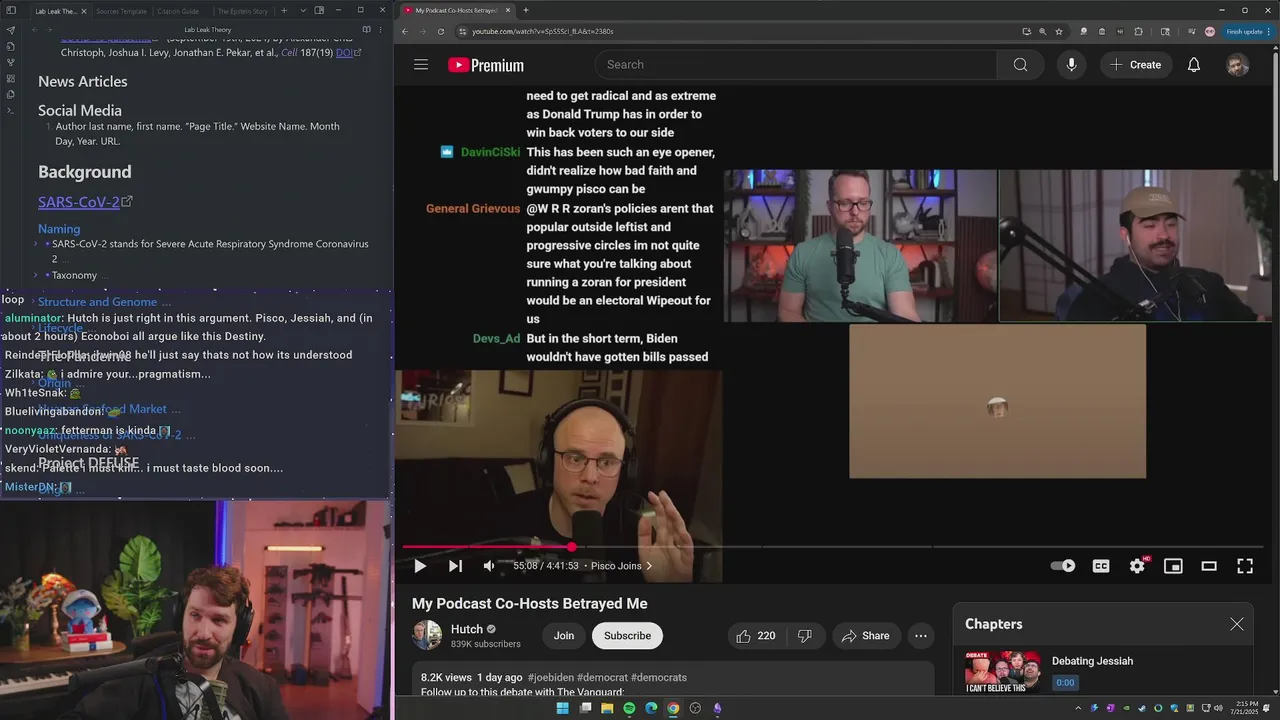1280x720 pixels.
Task: Share the video
Action: [866, 636]
